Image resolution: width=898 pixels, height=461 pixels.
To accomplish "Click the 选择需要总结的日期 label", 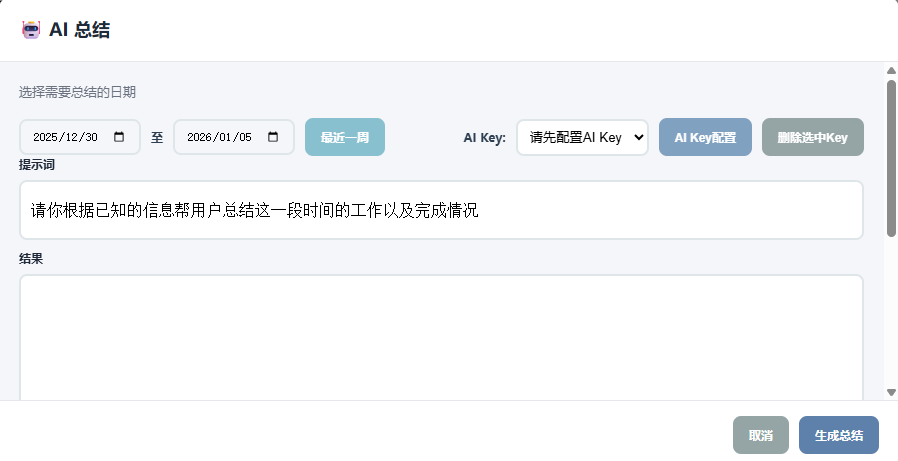I will 77,92.
